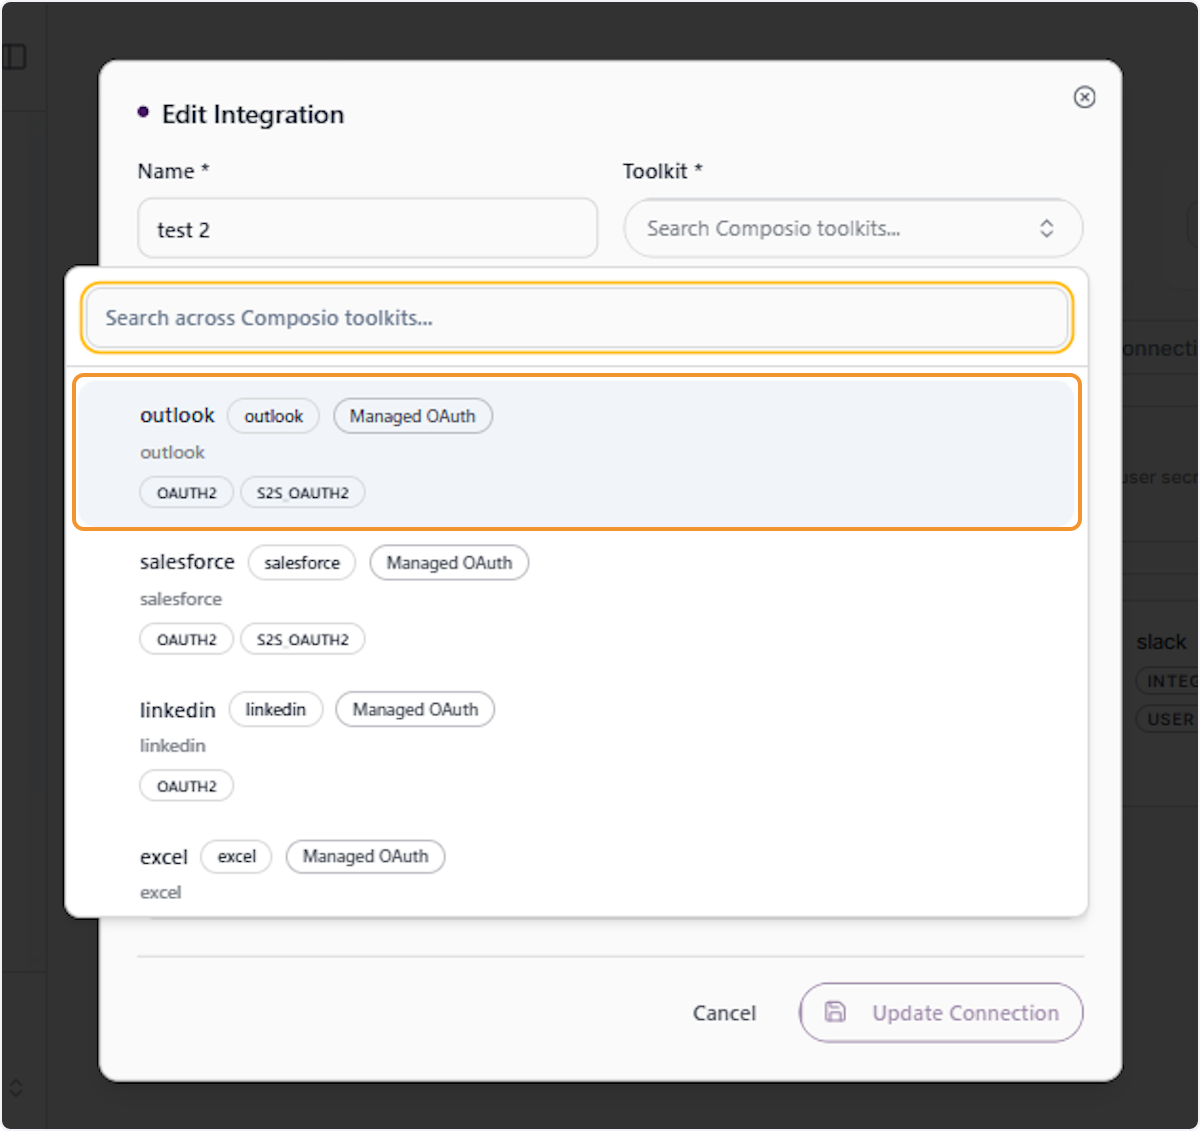Click the excel slug badge
This screenshot has width=1200, height=1131.
[x=237, y=856]
